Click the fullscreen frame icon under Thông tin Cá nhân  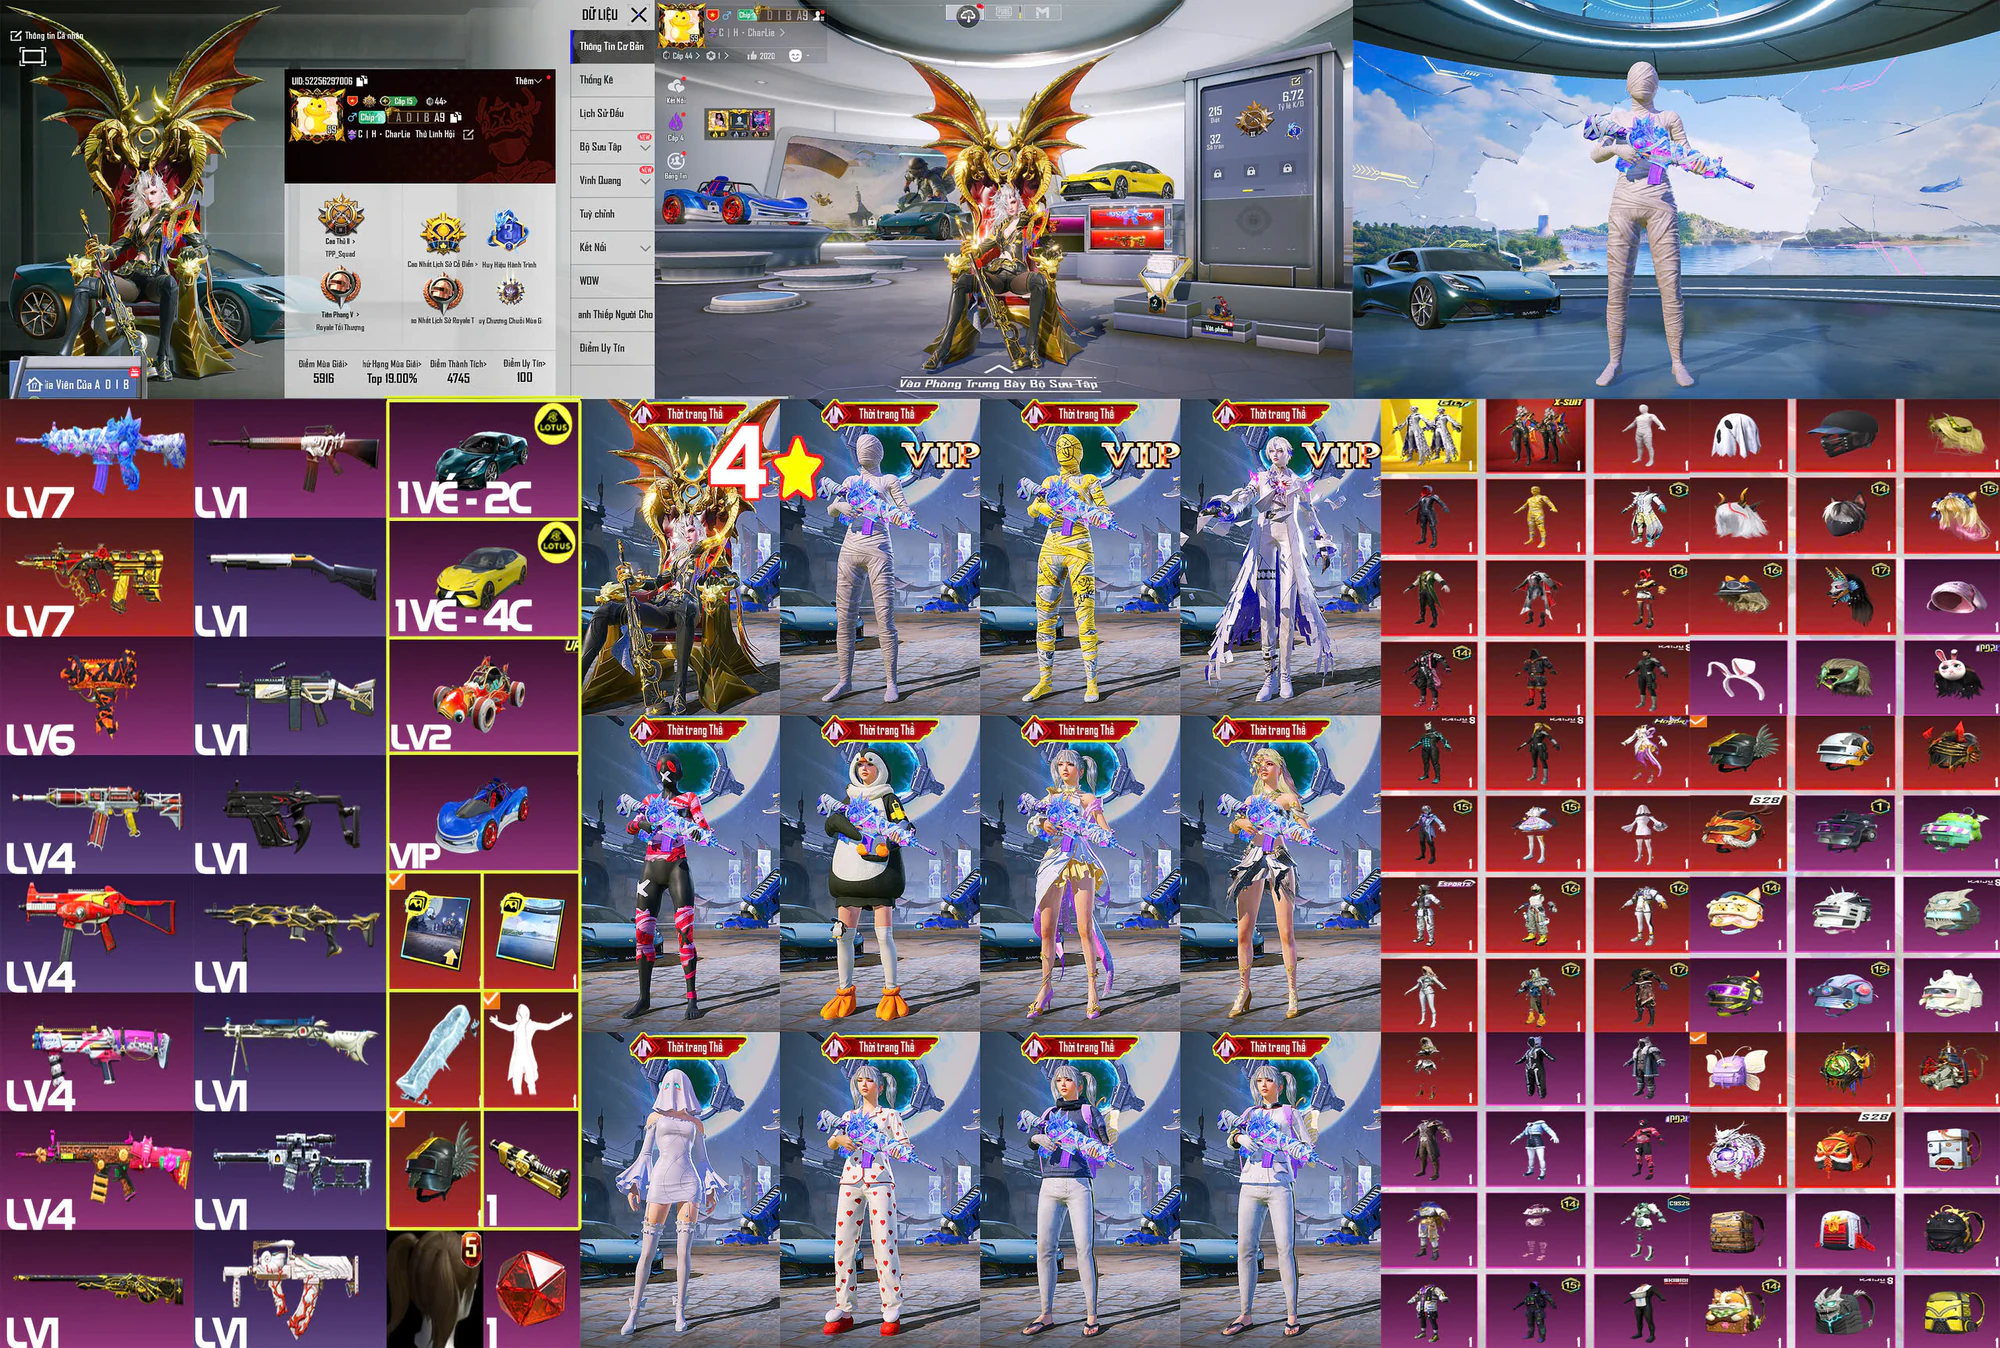pos(33,56)
